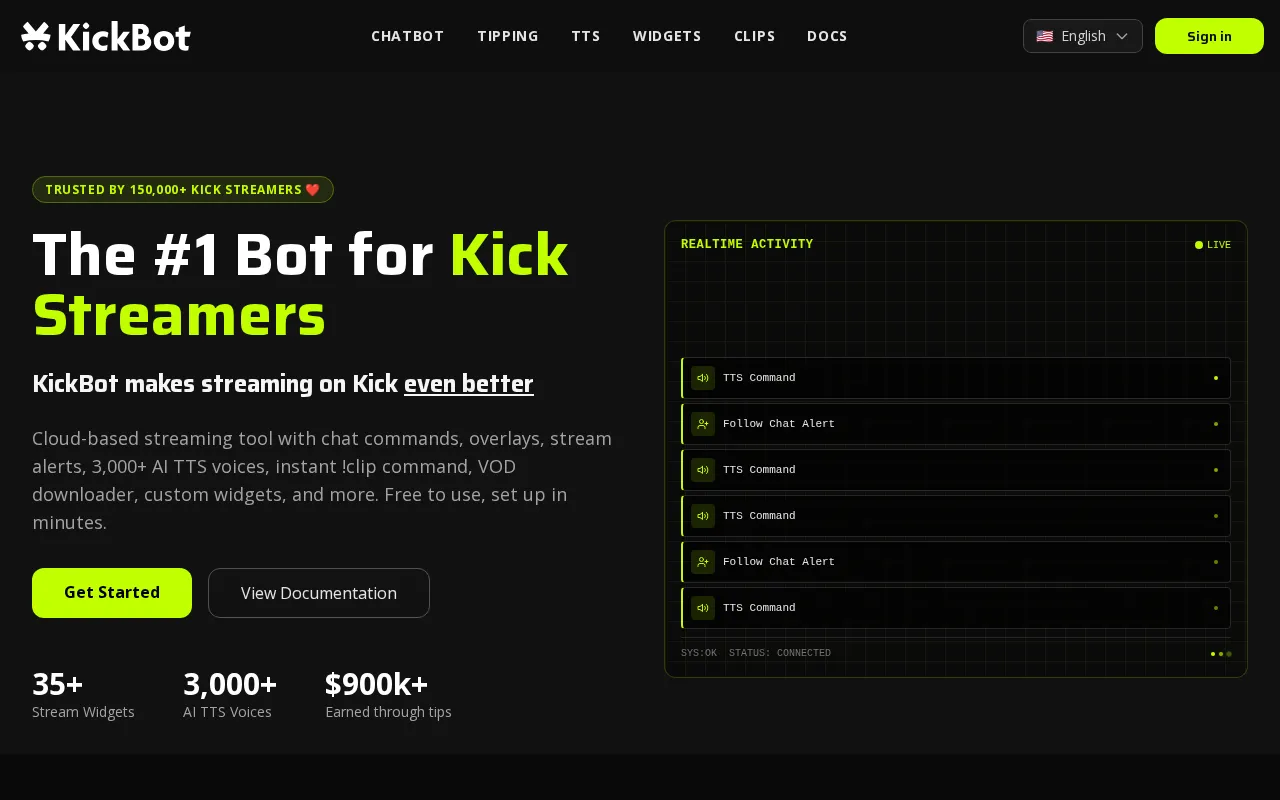Click the Sign in button
Screen dimensions: 1280x800
coord(1209,36)
